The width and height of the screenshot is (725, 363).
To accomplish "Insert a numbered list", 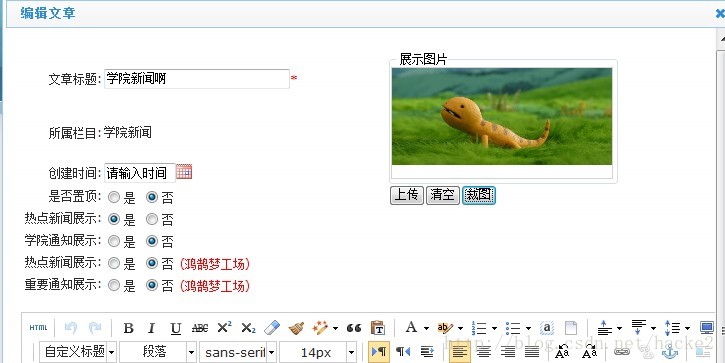I will (x=479, y=328).
